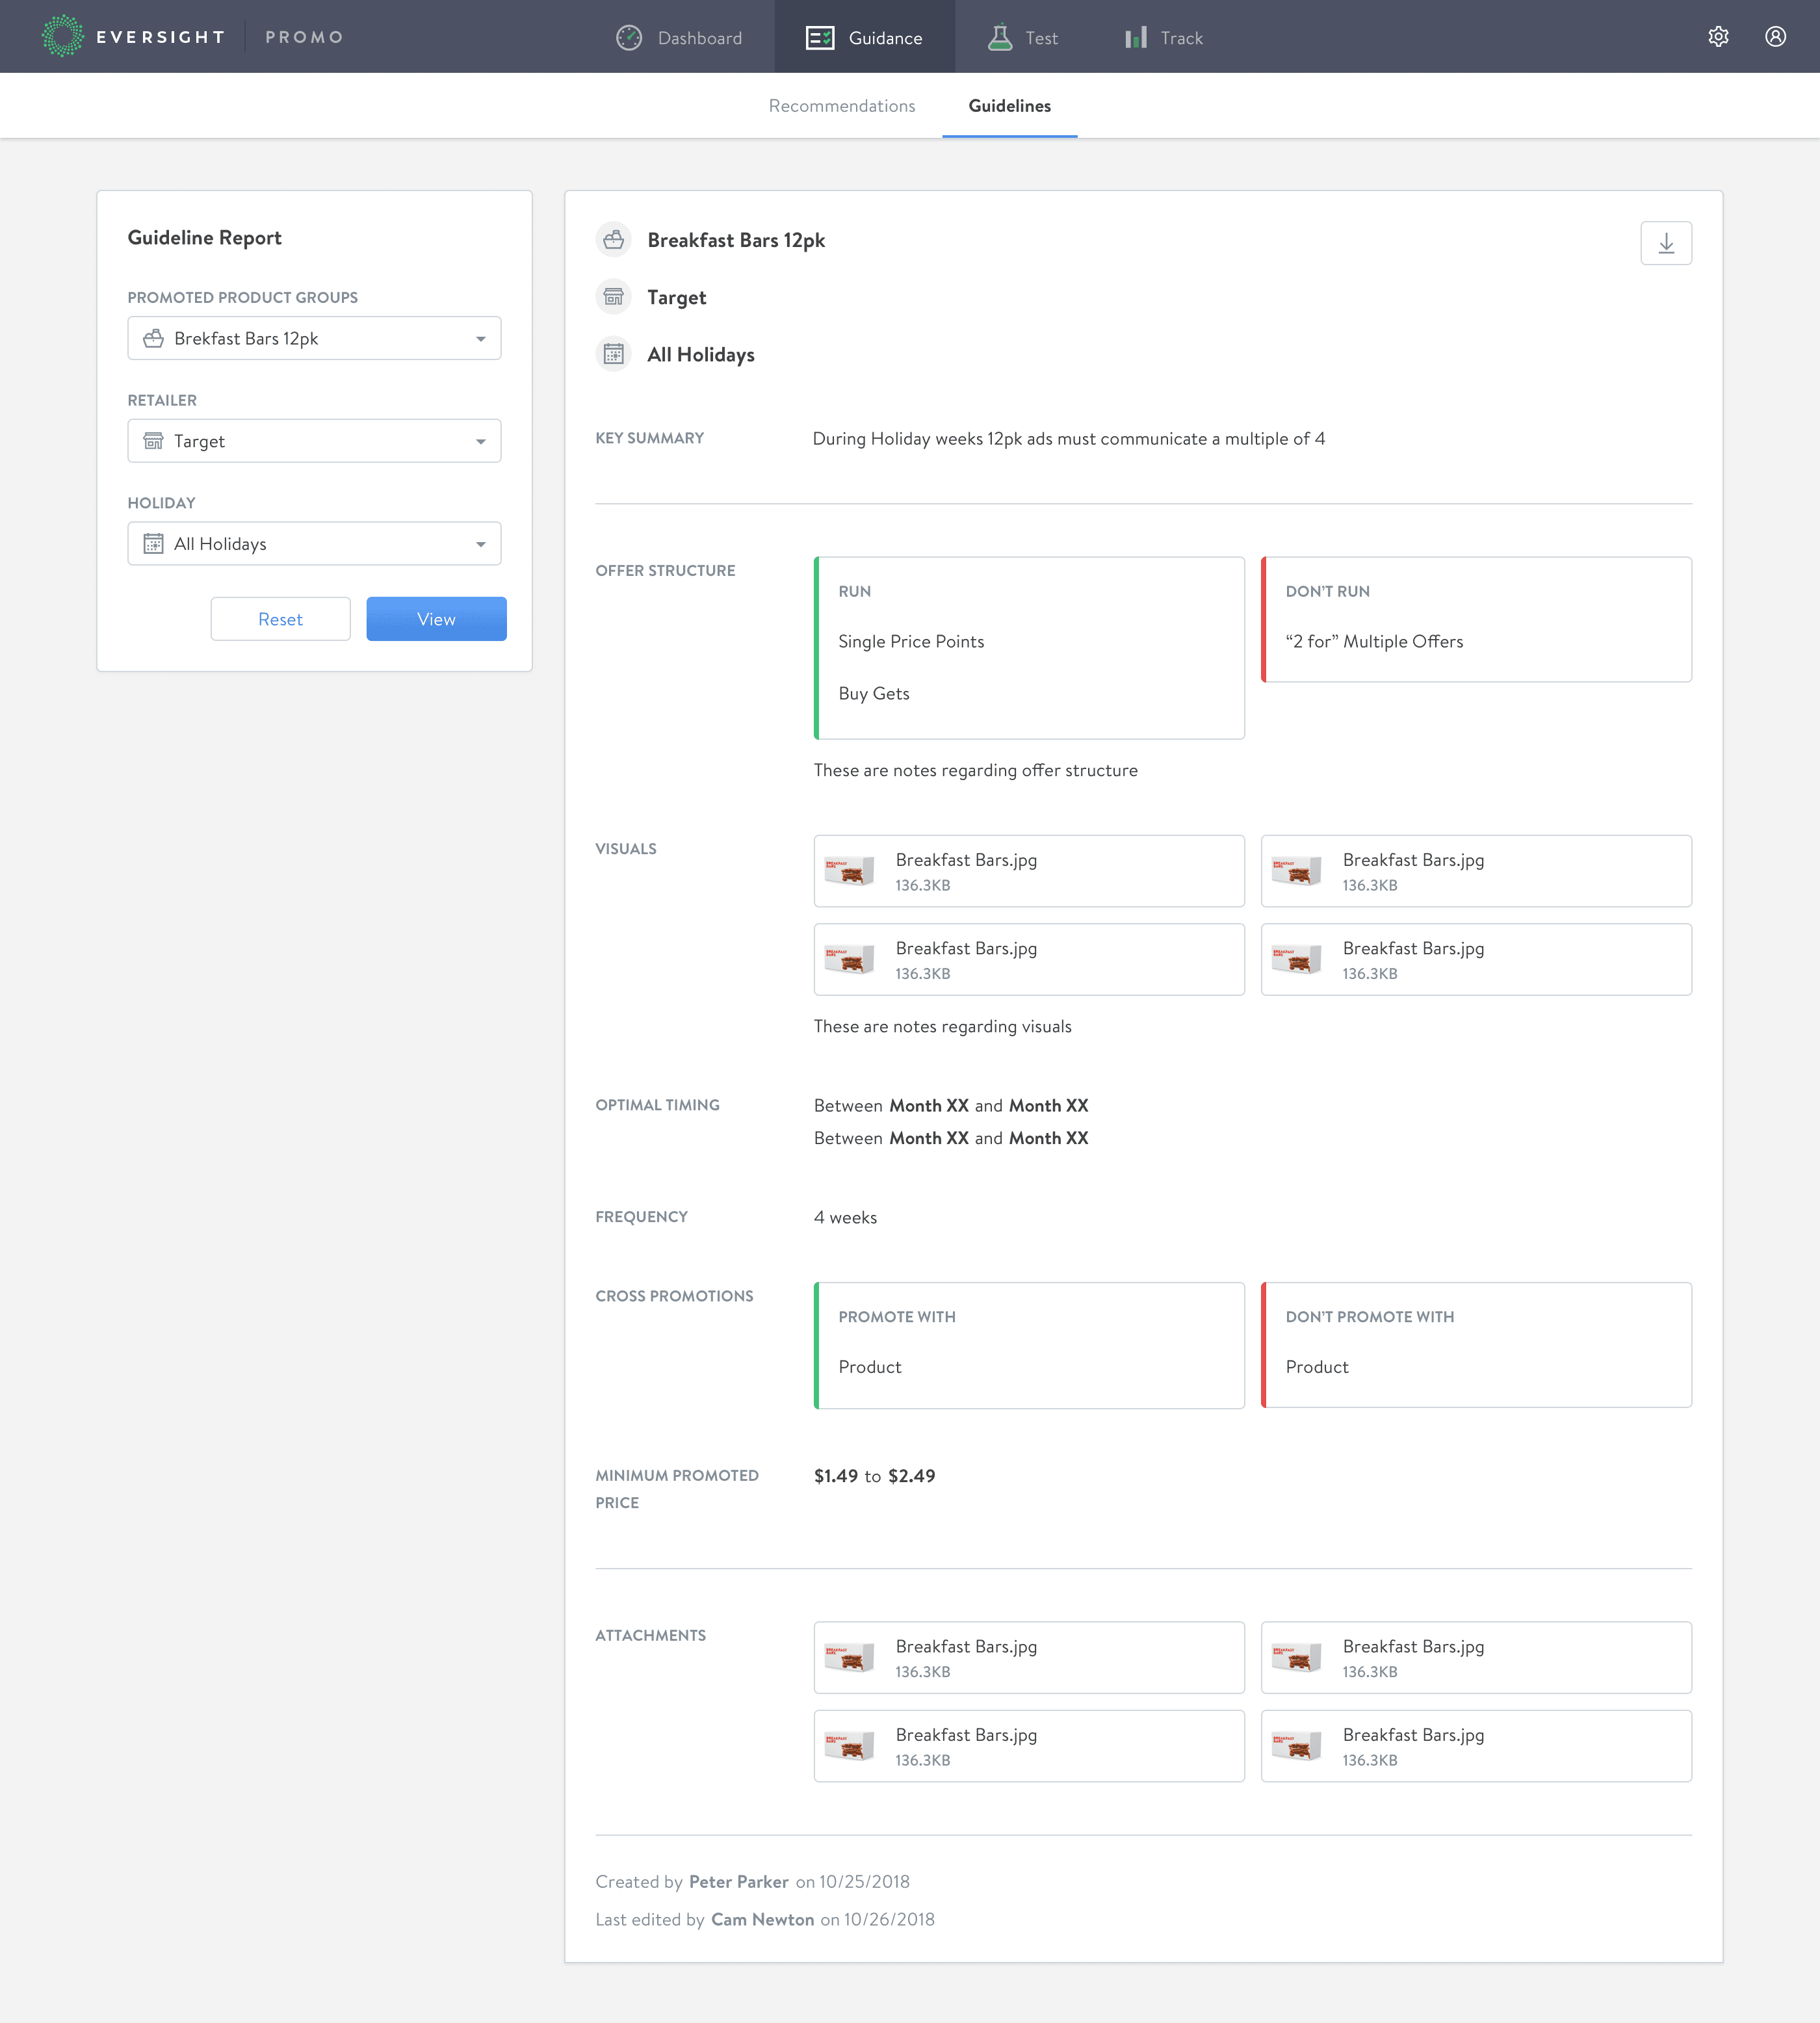Open the first Visuals Breakfast Bars.jpg thumbnail
Viewport: 1820px width, 2023px height.
click(x=849, y=871)
